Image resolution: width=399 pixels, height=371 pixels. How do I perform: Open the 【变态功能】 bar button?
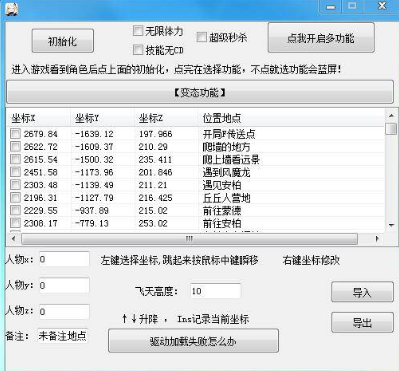(x=200, y=92)
